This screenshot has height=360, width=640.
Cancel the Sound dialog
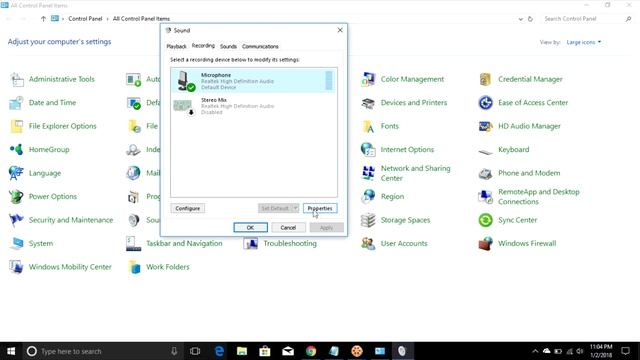point(288,227)
